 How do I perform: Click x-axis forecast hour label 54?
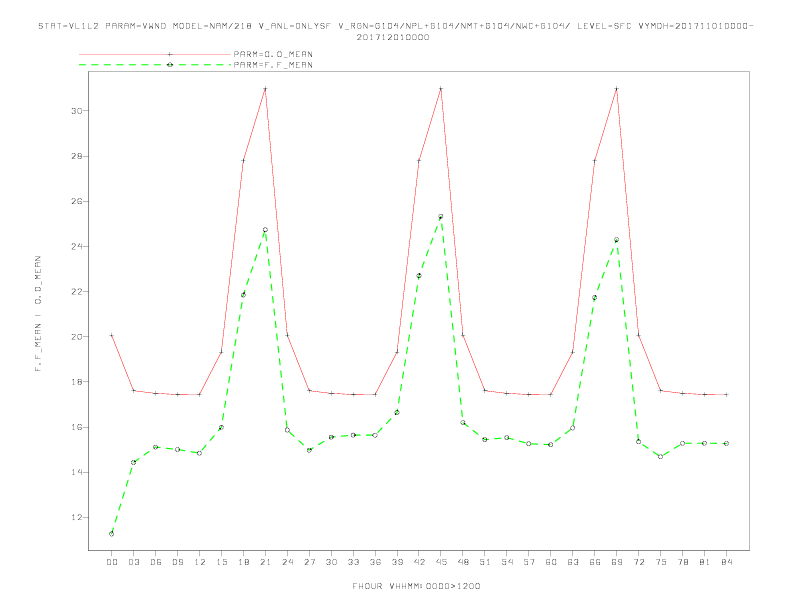click(507, 562)
